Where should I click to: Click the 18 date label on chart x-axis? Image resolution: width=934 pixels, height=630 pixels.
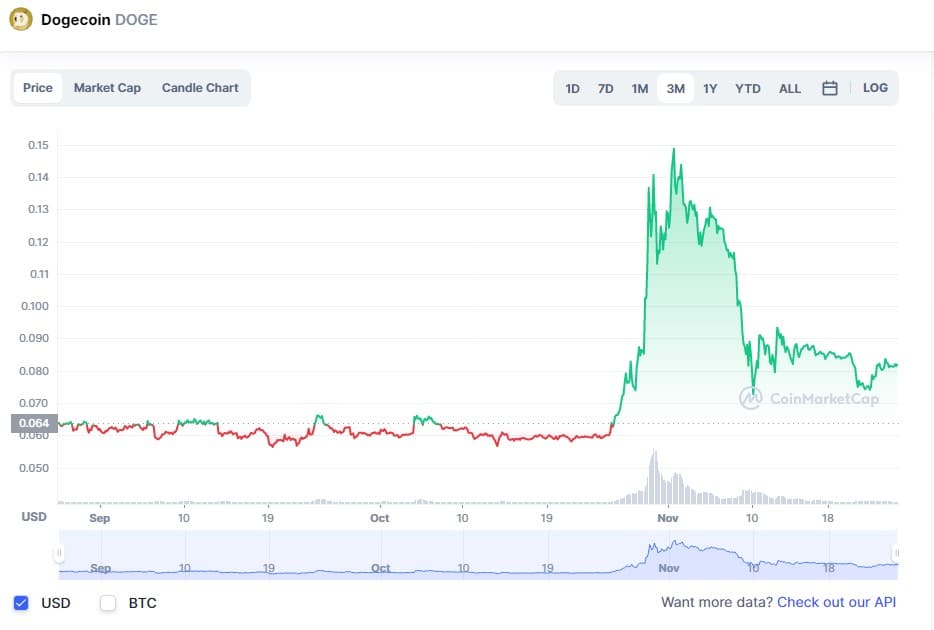click(827, 518)
